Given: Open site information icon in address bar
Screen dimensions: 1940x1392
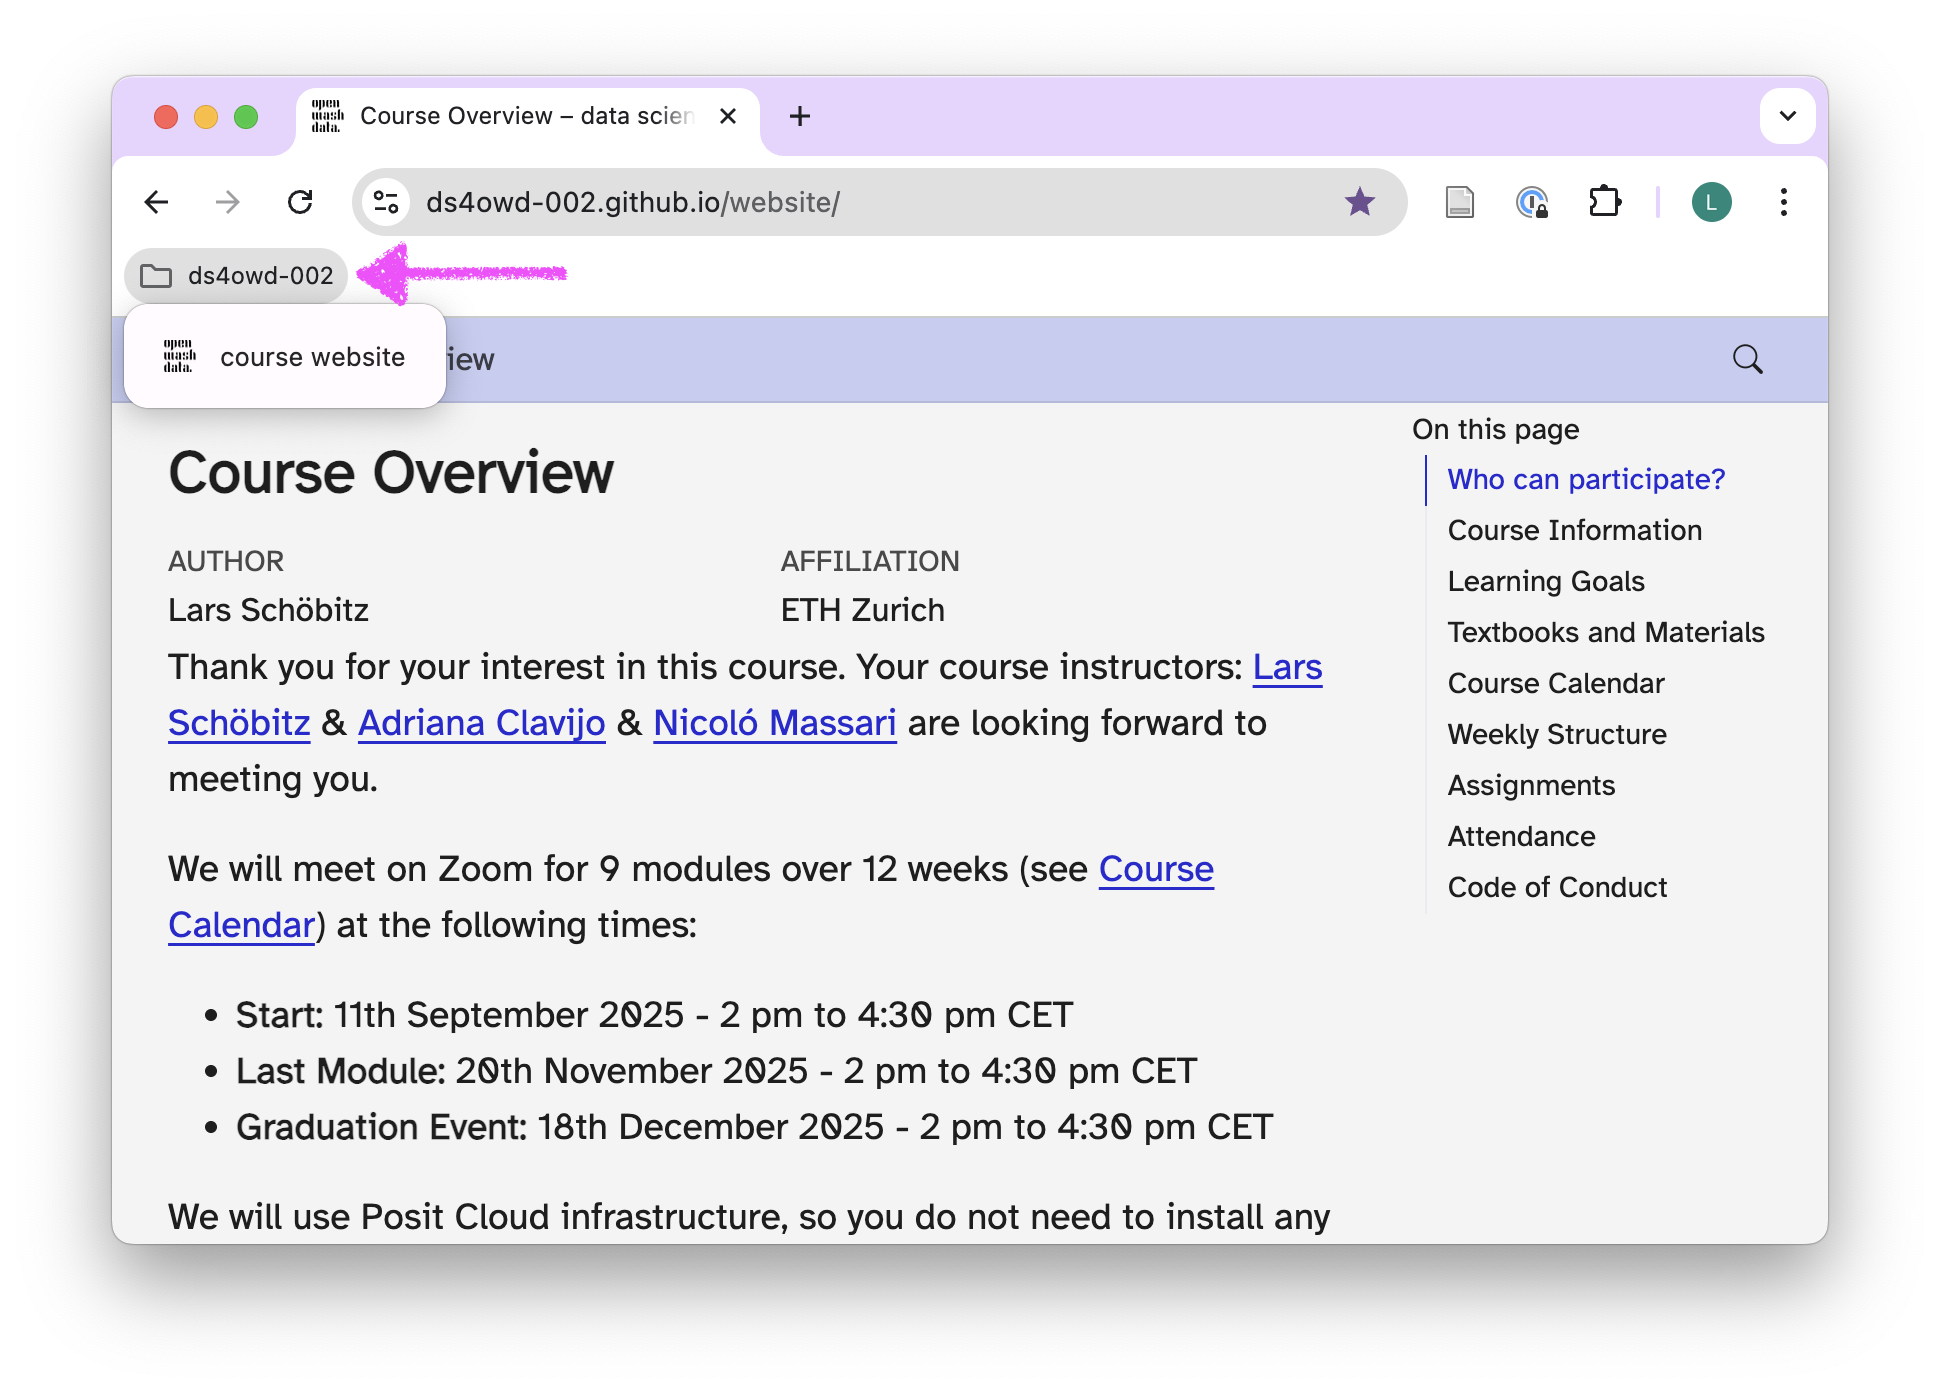Looking at the screenshot, I should tap(386, 203).
